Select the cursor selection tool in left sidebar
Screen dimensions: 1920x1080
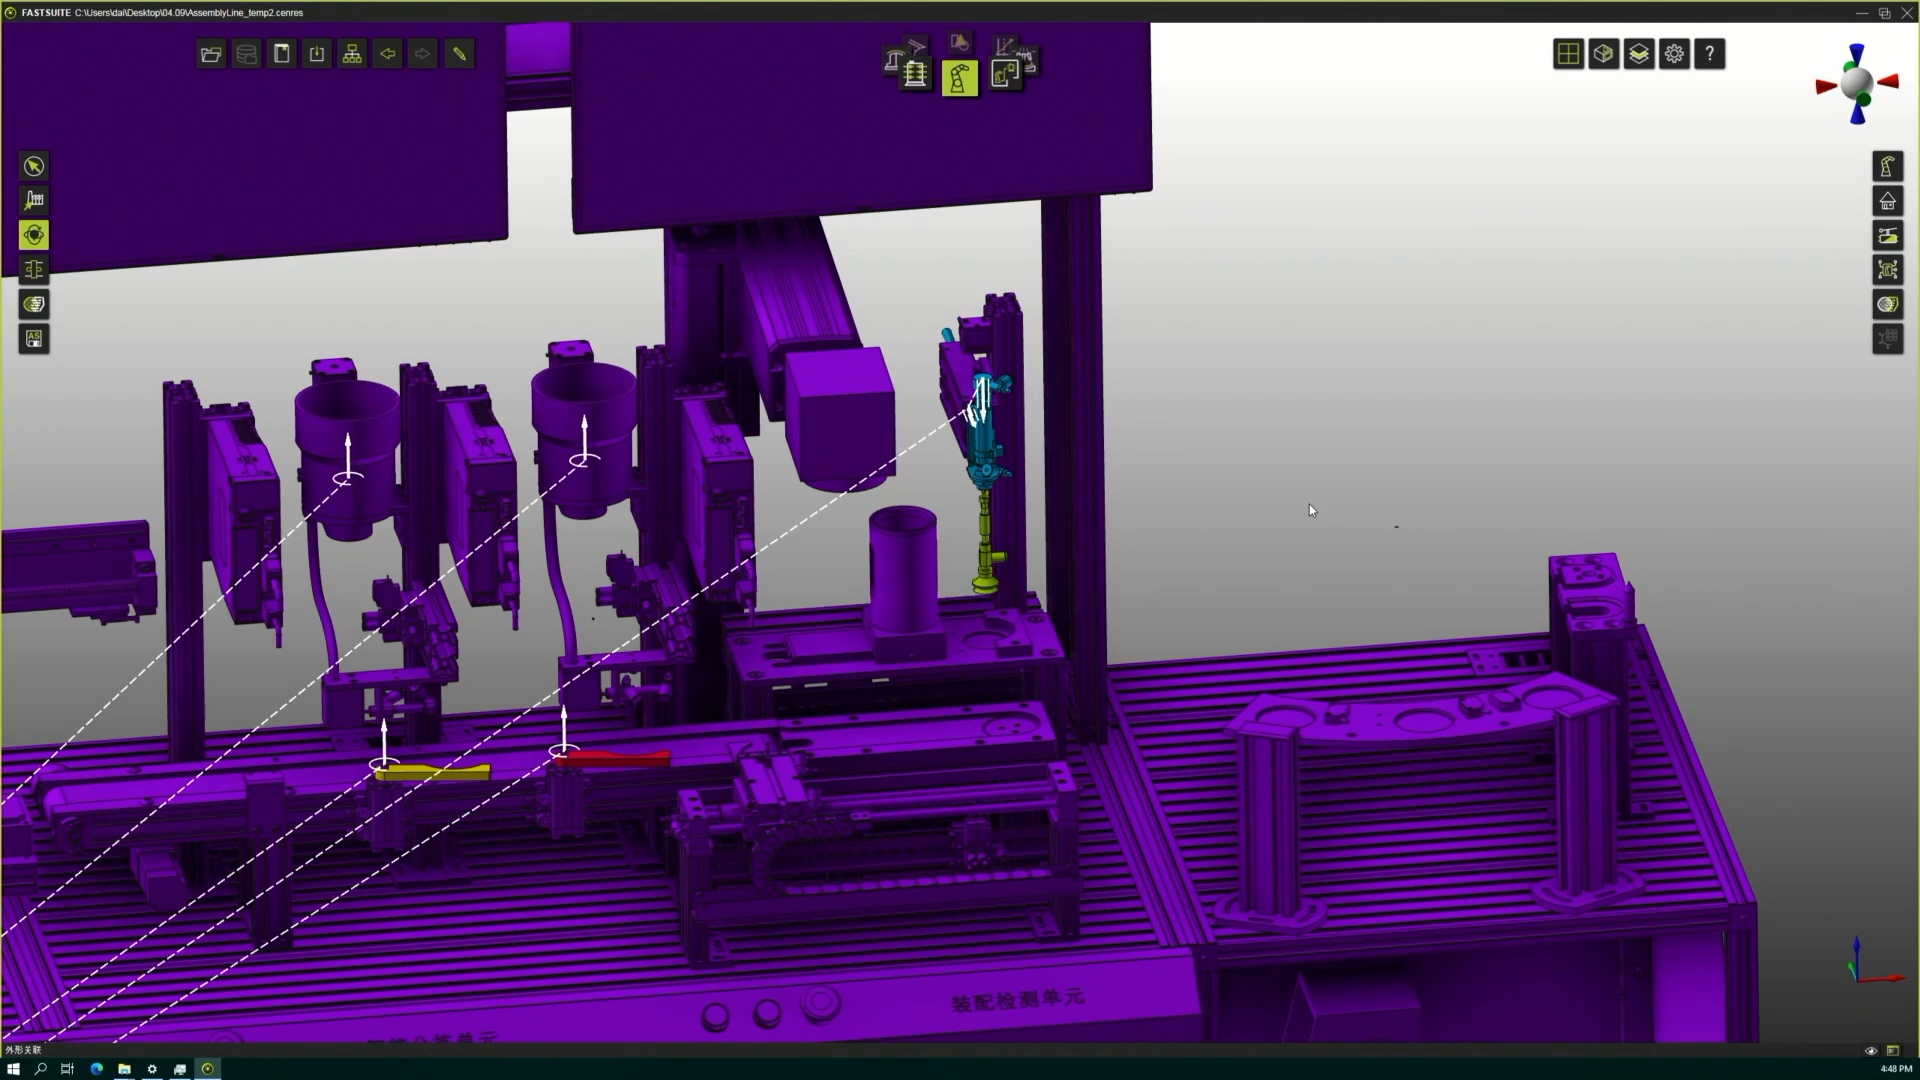34,166
